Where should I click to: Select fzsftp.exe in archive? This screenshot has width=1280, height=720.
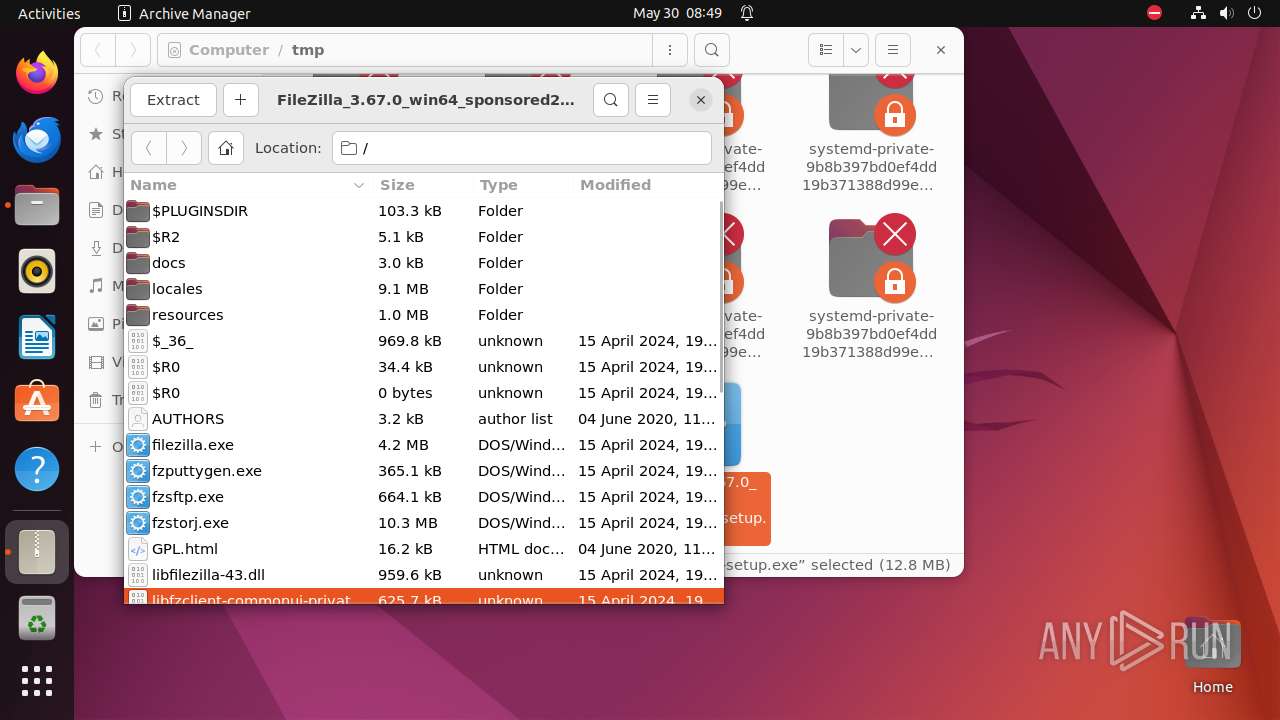[x=422, y=497]
